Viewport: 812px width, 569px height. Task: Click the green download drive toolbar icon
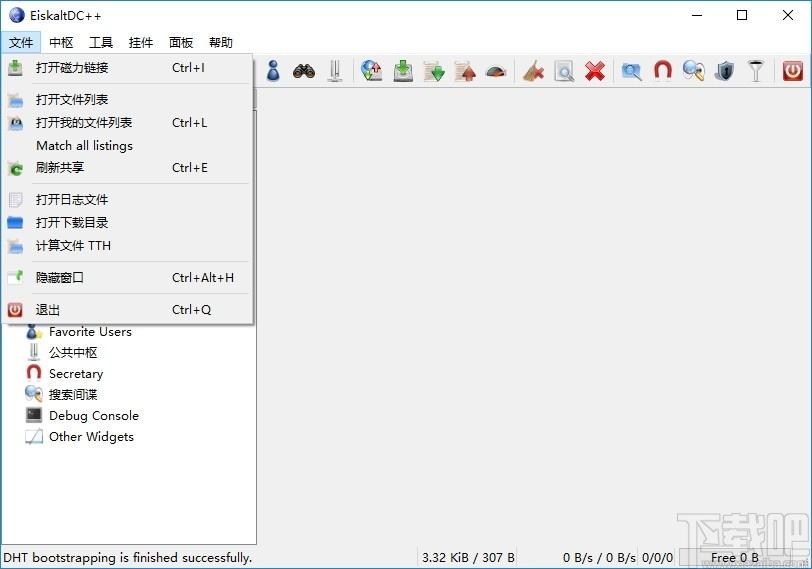pyautogui.click(x=403, y=71)
